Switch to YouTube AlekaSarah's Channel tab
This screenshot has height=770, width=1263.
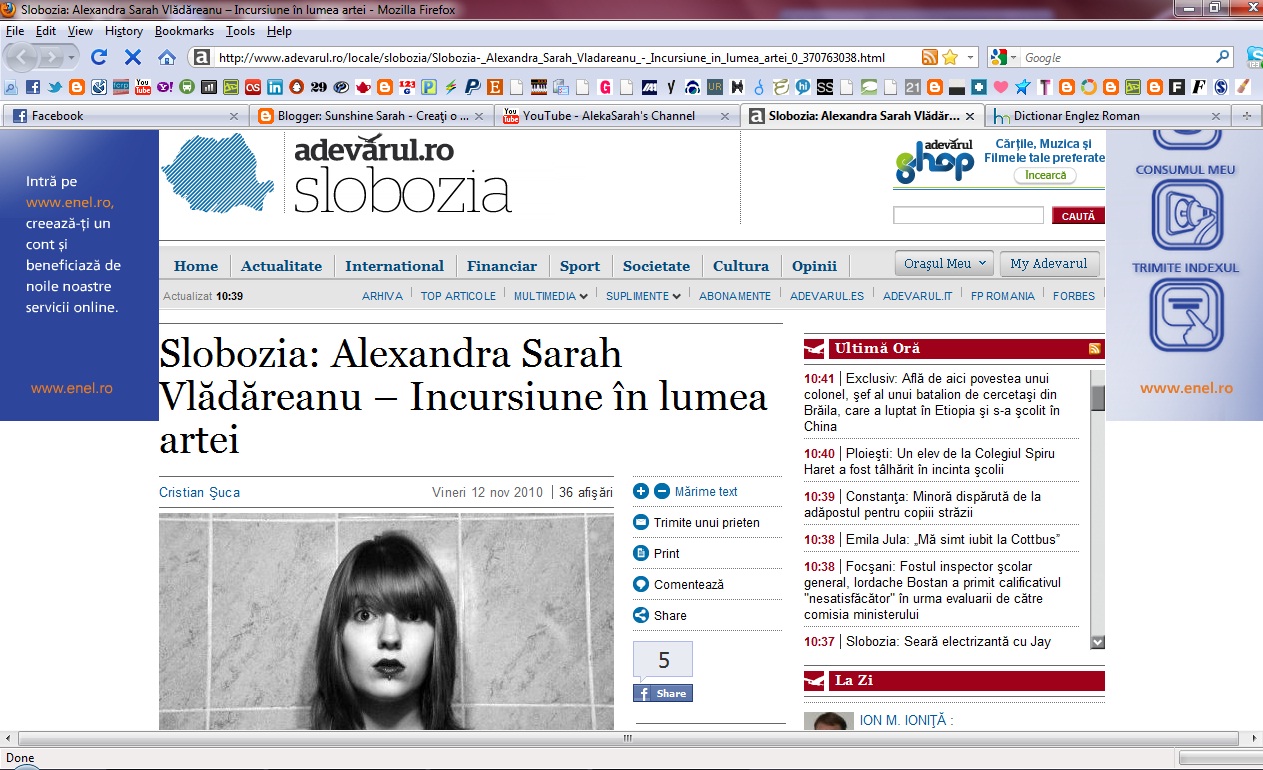617,116
